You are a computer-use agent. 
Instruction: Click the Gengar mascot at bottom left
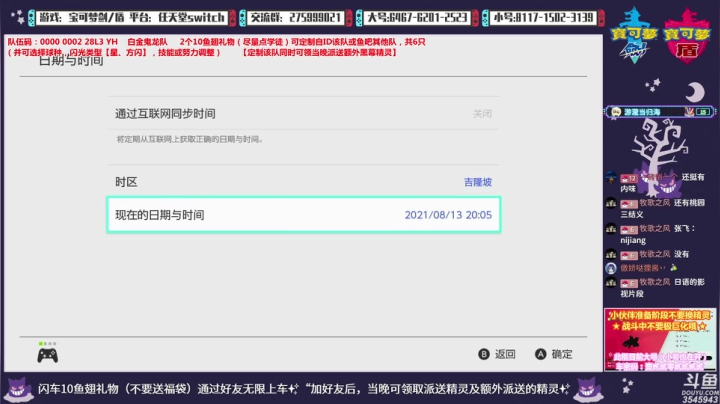(x=17, y=389)
